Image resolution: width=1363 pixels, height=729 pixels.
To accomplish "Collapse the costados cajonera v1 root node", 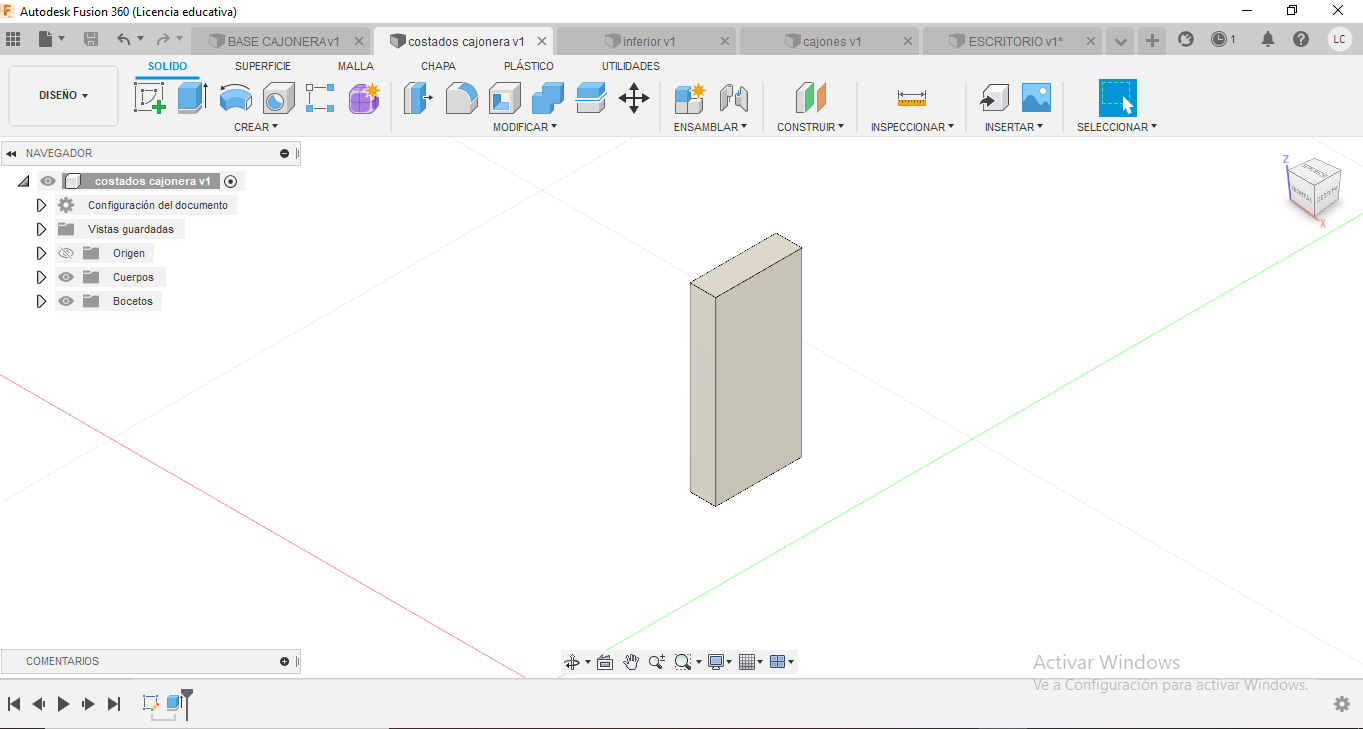I will pos(23,181).
